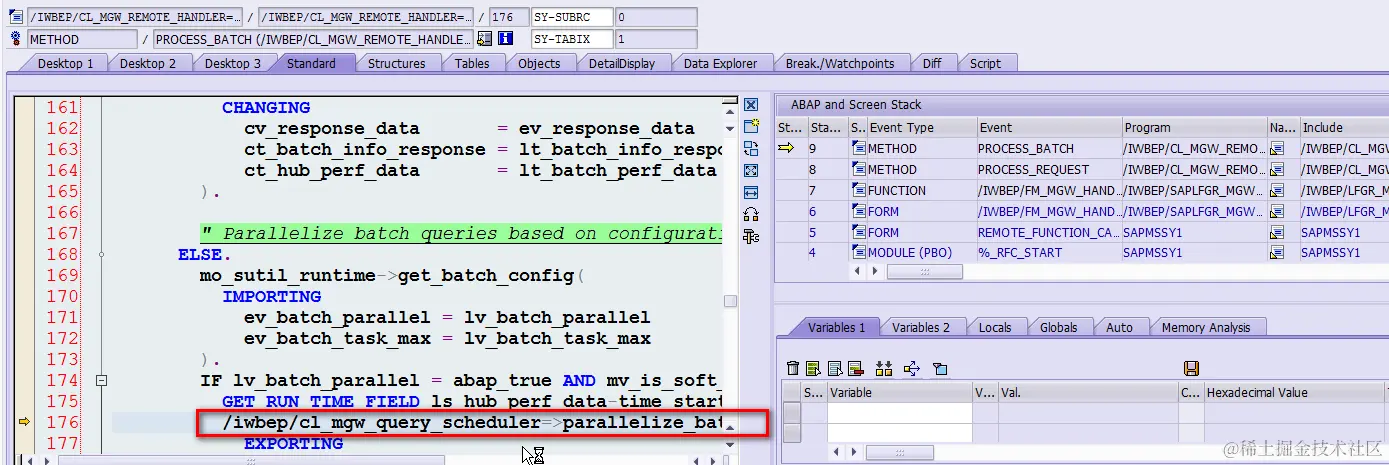Click the Variable column header
This screenshot has height=465, width=1389.
point(899,393)
